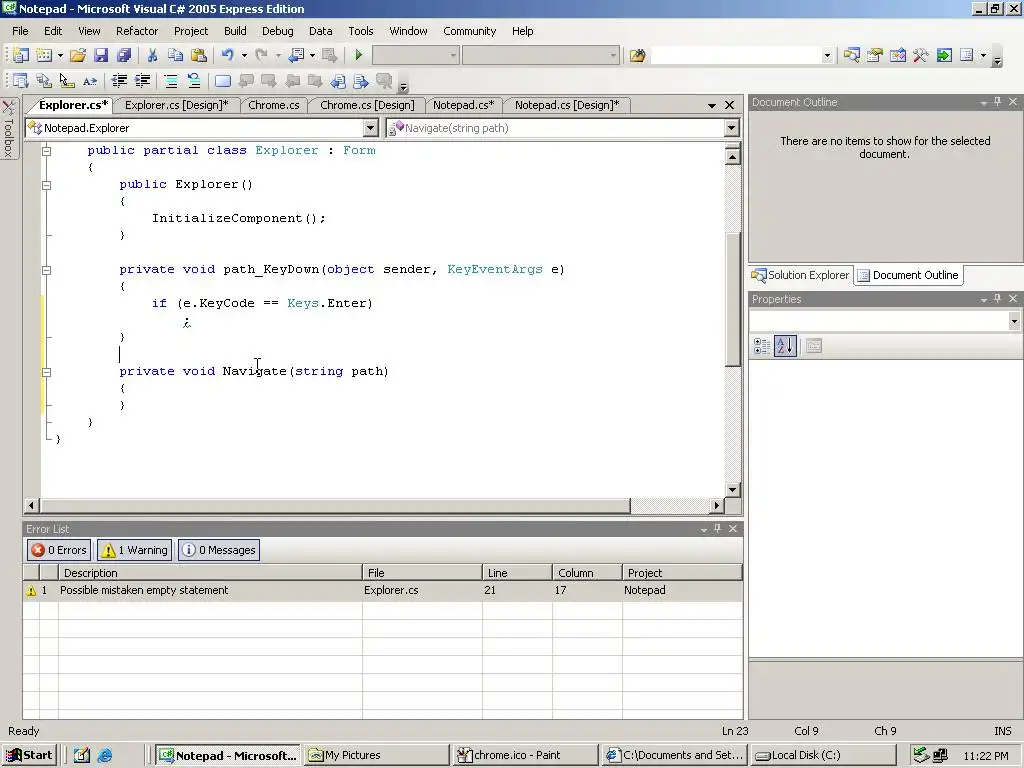Screen dimensions: 1024x768
Task: Click Increase Line Indent icon
Action: 142,81
